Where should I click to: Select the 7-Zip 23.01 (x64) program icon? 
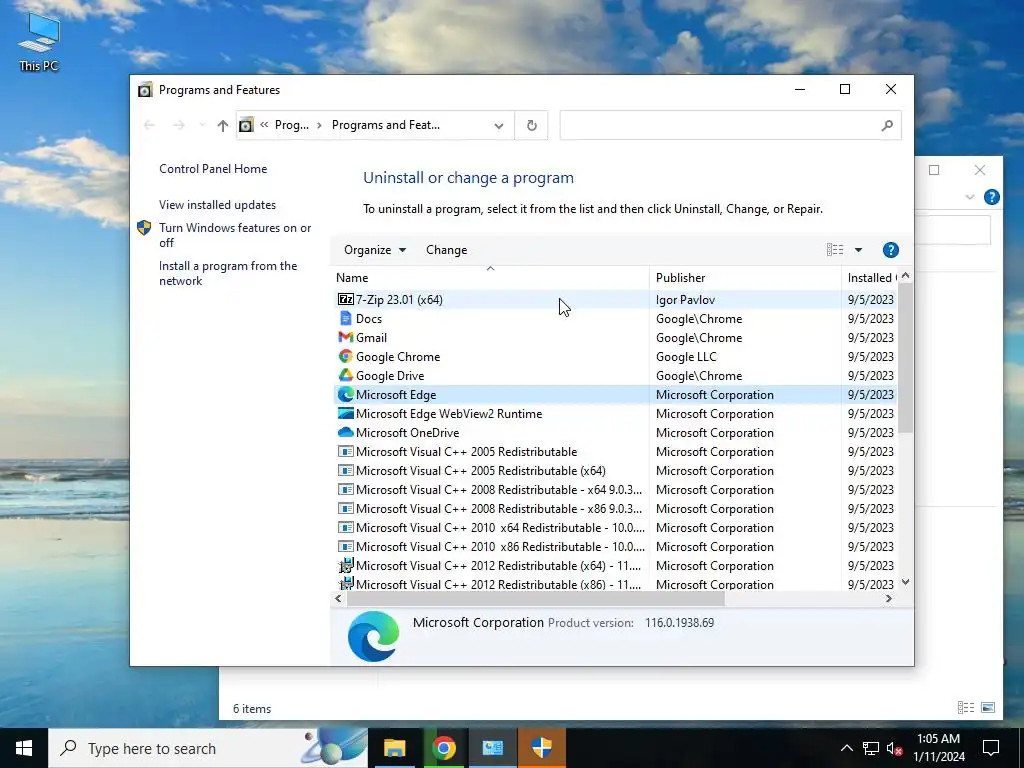tap(345, 300)
